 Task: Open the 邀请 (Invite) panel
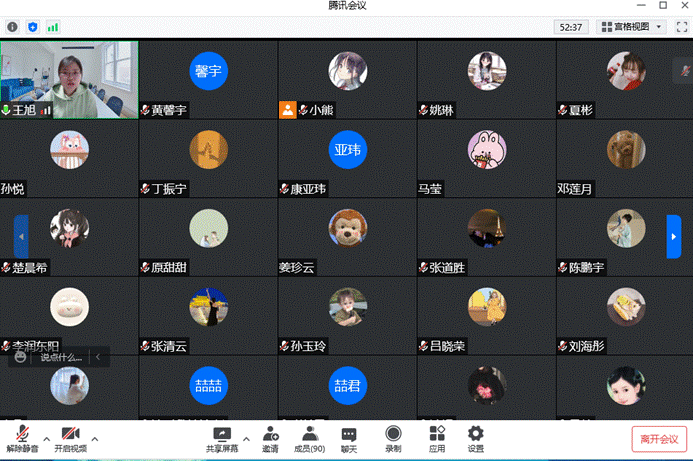pos(271,438)
